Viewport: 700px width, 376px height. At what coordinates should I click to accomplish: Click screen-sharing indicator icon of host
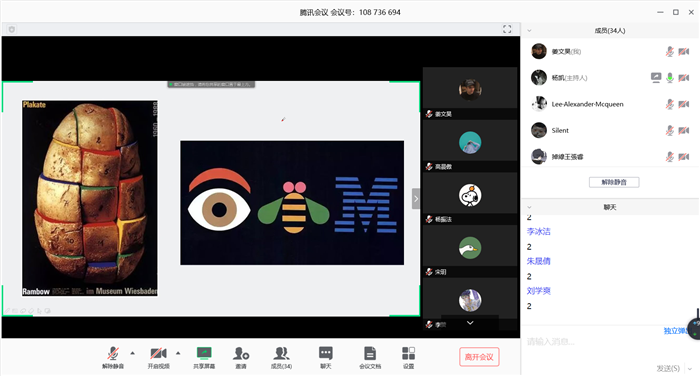tap(656, 78)
